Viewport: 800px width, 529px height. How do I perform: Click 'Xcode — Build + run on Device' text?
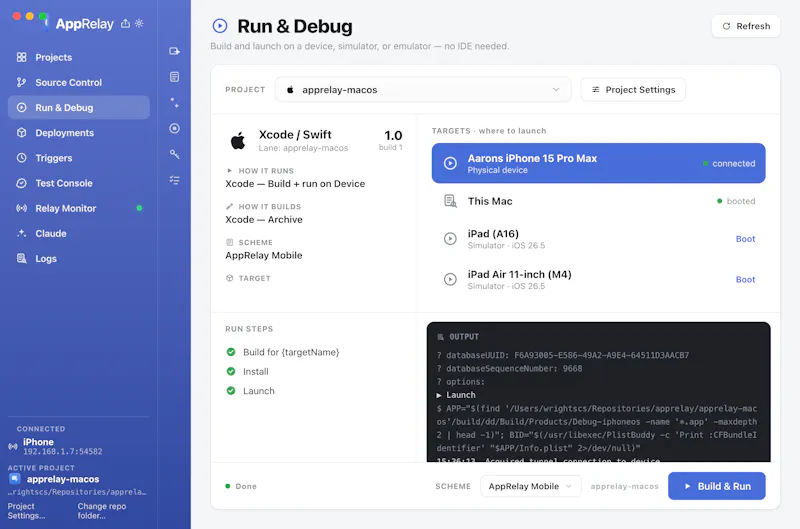click(x=295, y=184)
